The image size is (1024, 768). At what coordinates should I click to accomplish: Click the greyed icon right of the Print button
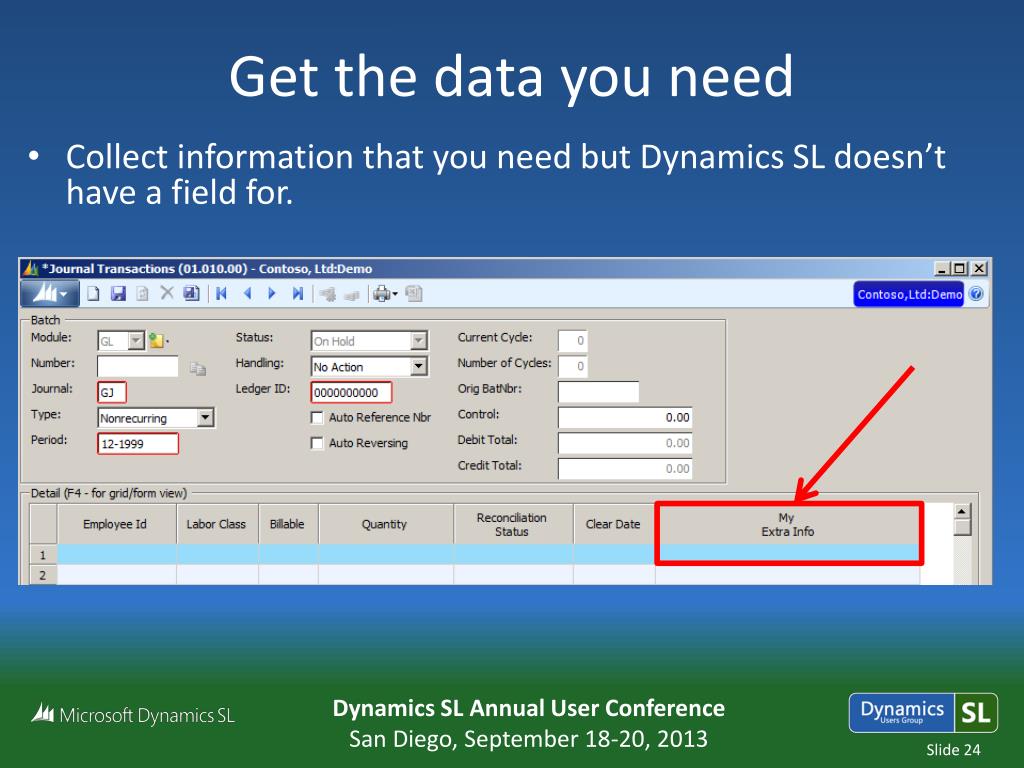pyautogui.click(x=414, y=294)
